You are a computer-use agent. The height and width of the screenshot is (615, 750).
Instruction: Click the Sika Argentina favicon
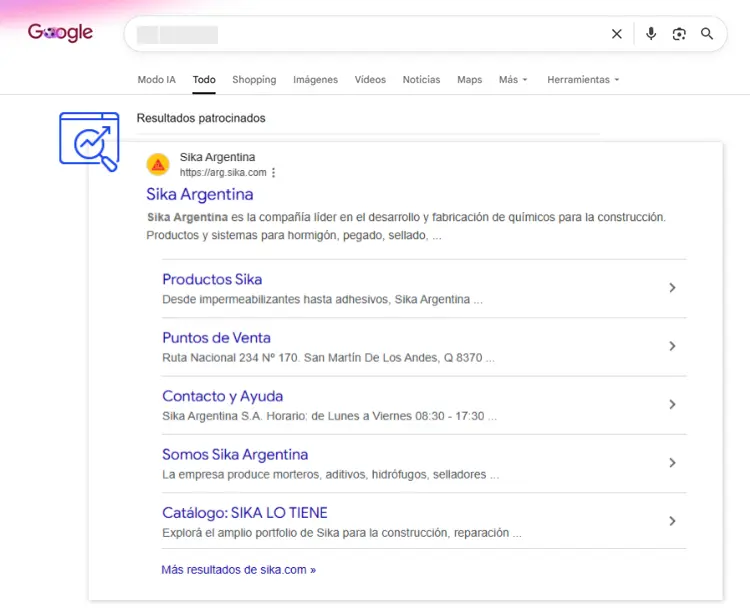click(x=158, y=165)
